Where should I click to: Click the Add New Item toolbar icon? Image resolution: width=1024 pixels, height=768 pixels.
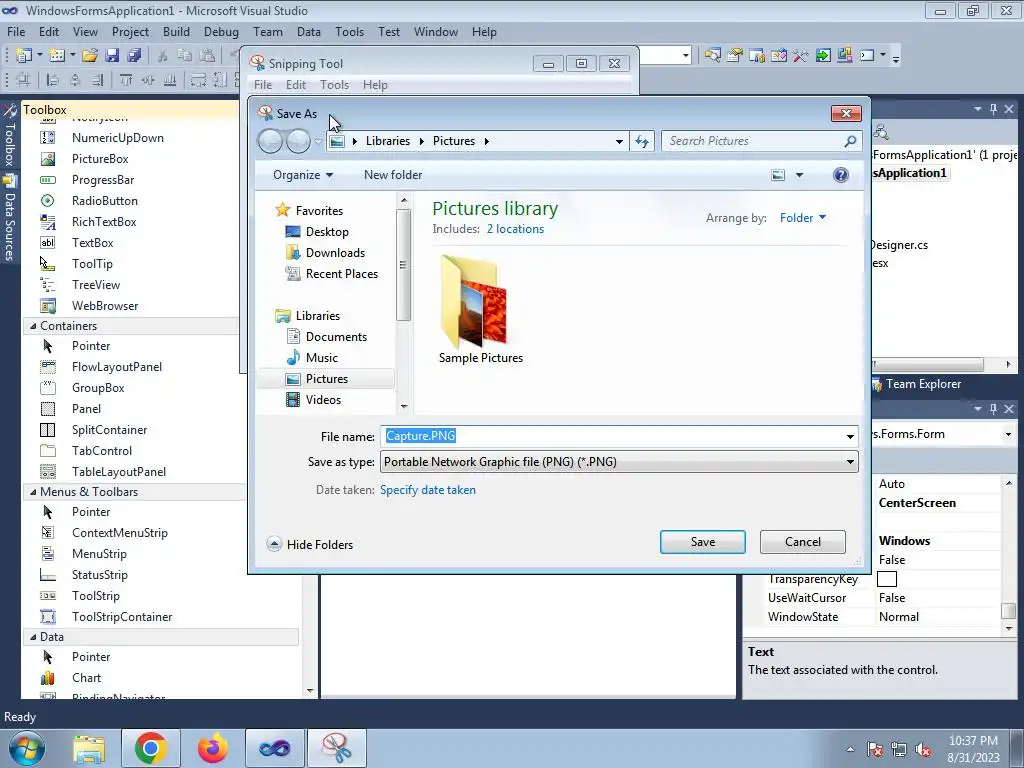(x=56, y=56)
